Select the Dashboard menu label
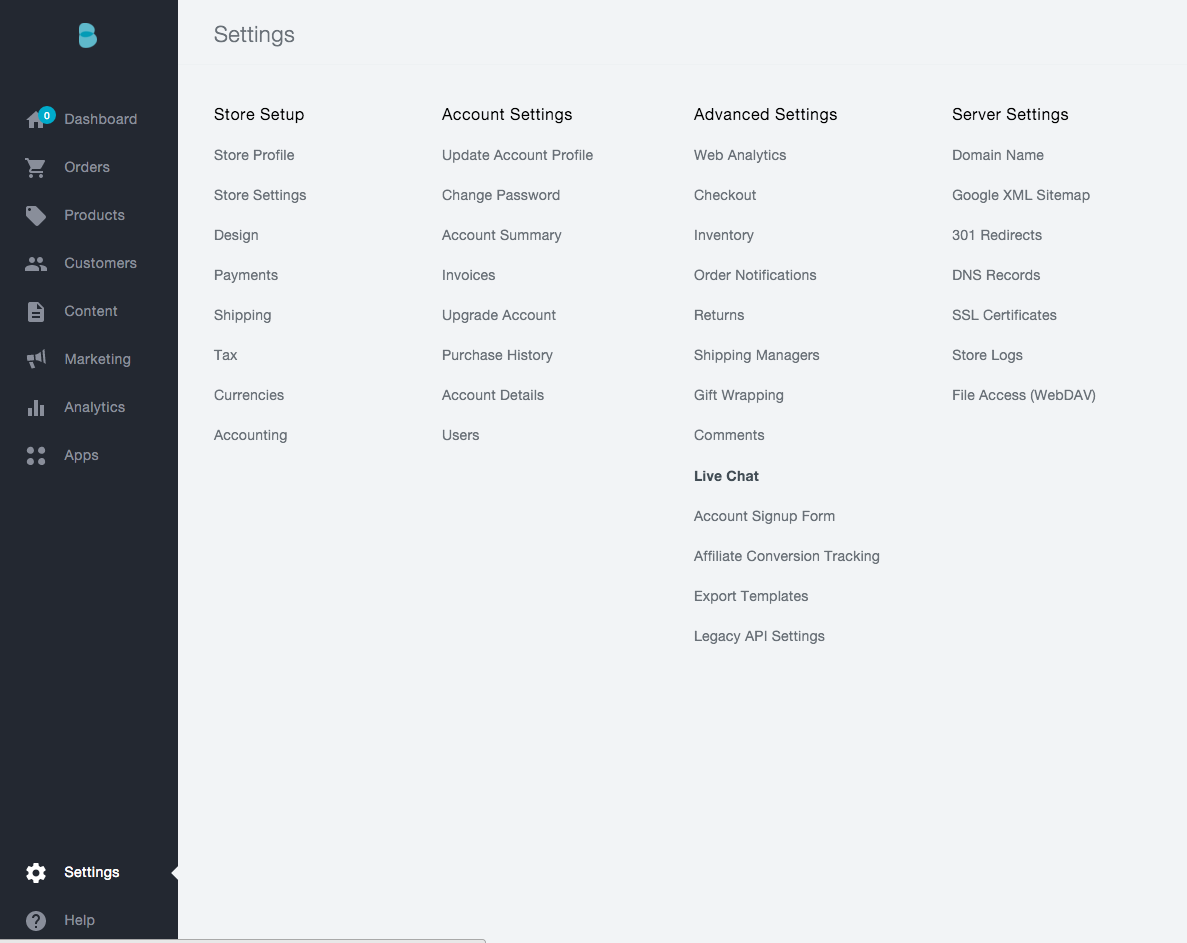Screen dimensions: 1187x943 [100, 119]
